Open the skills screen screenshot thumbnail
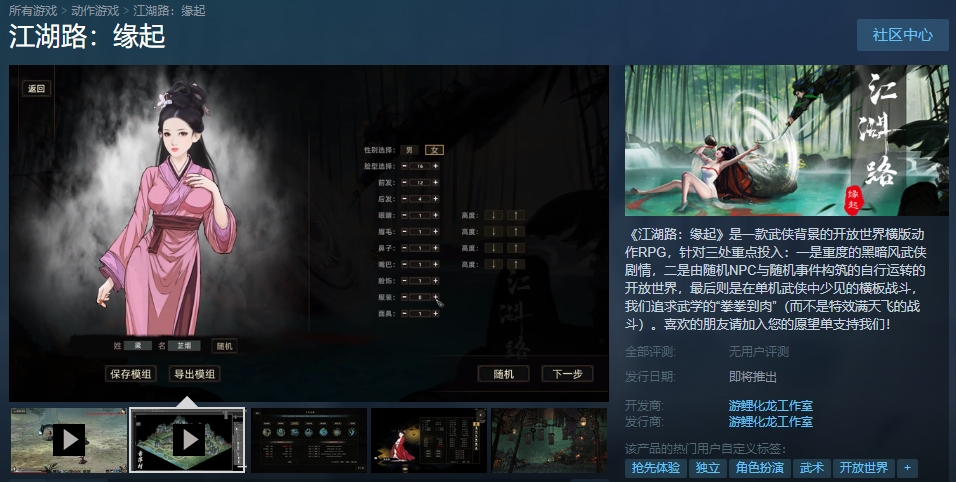The height and width of the screenshot is (482, 956). click(309, 440)
